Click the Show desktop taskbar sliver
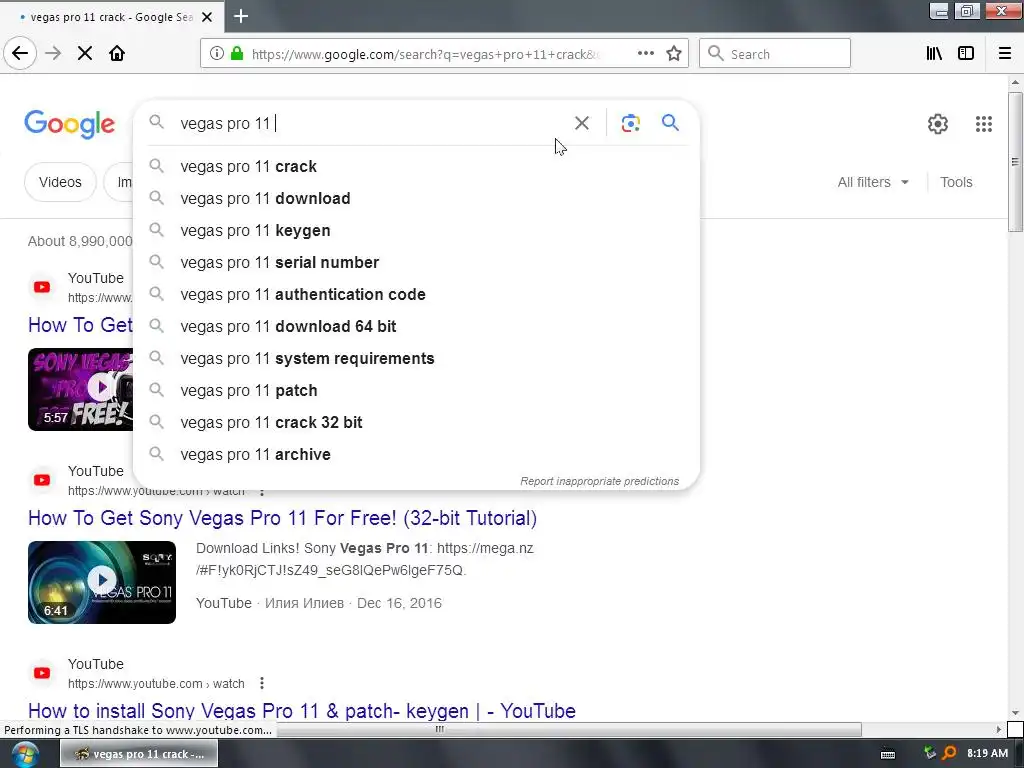1024x768 pixels. pyautogui.click(x=1019, y=754)
